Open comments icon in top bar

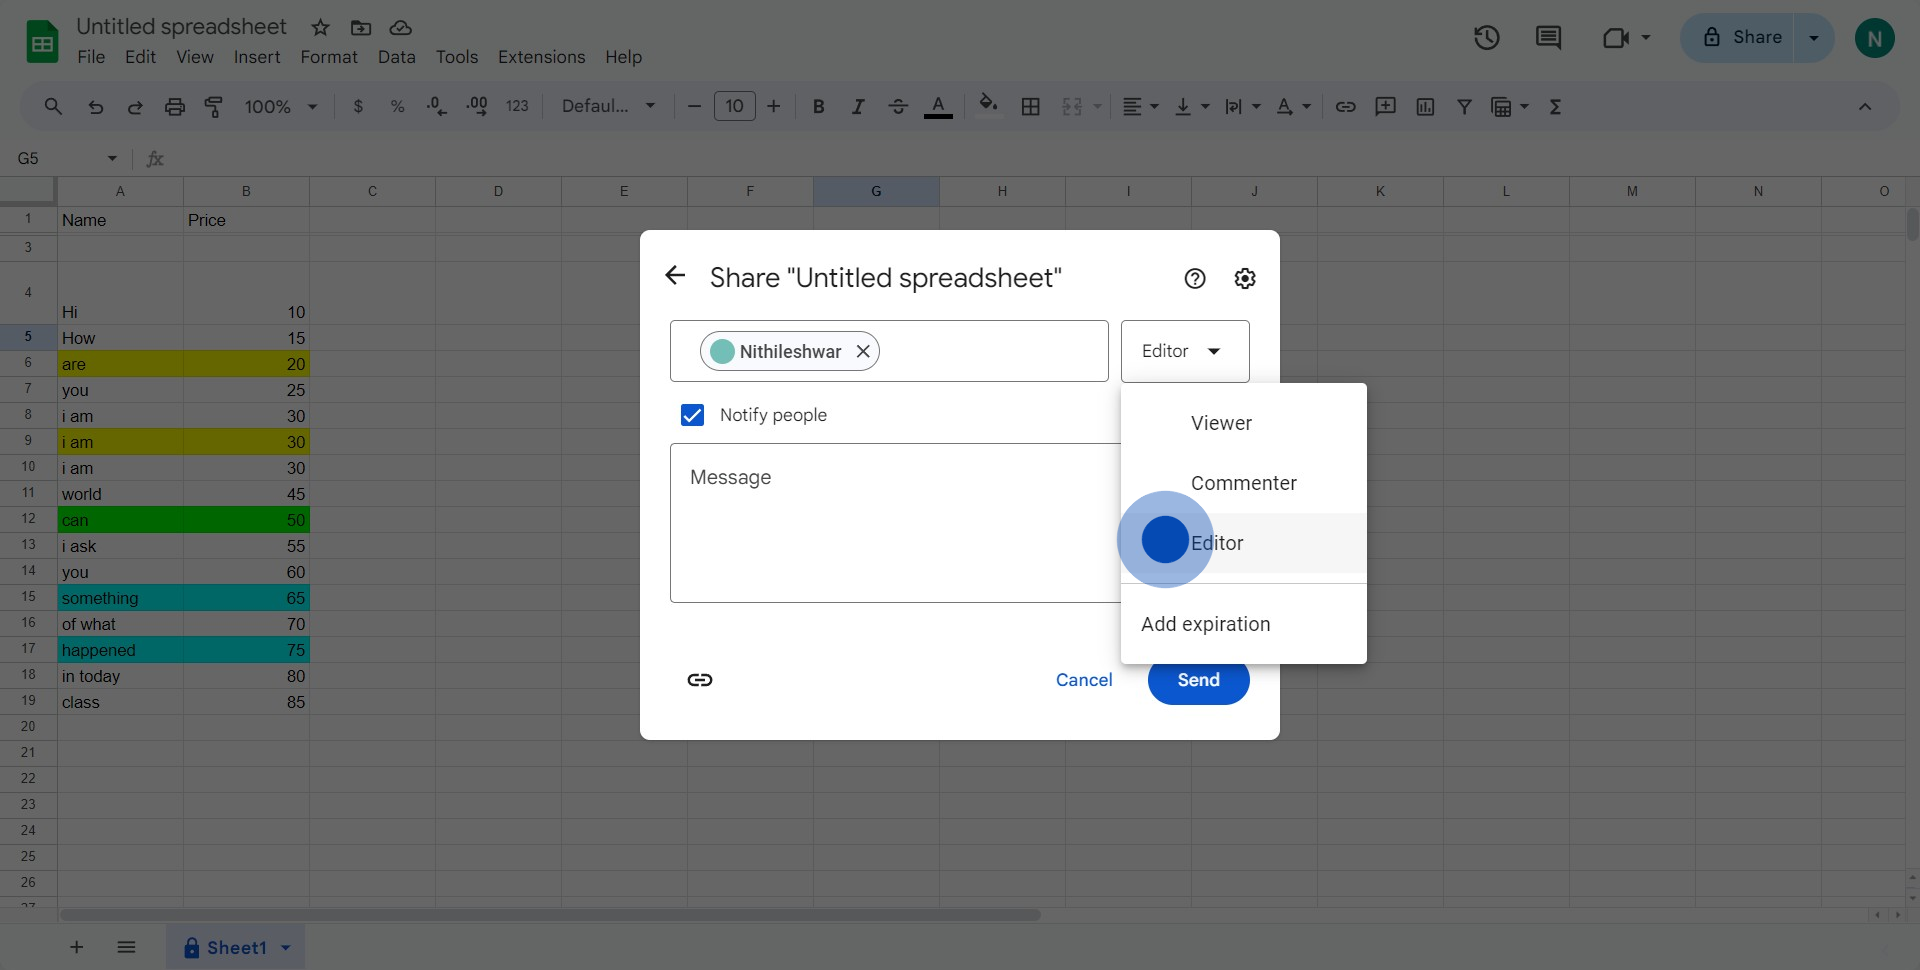[1548, 38]
